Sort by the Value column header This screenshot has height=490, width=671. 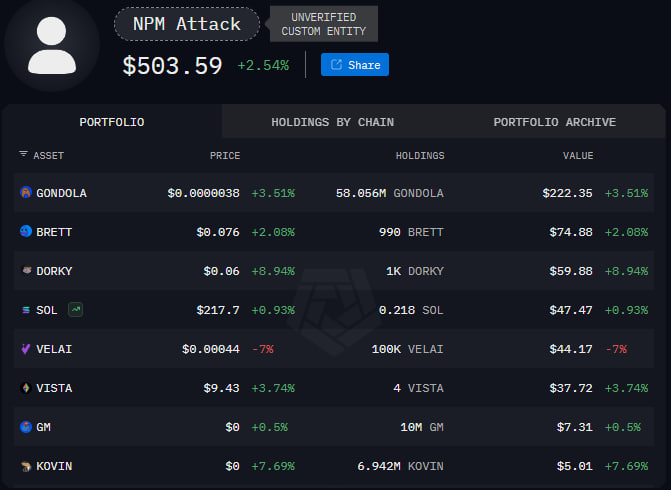pyautogui.click(x=578, y=155)
